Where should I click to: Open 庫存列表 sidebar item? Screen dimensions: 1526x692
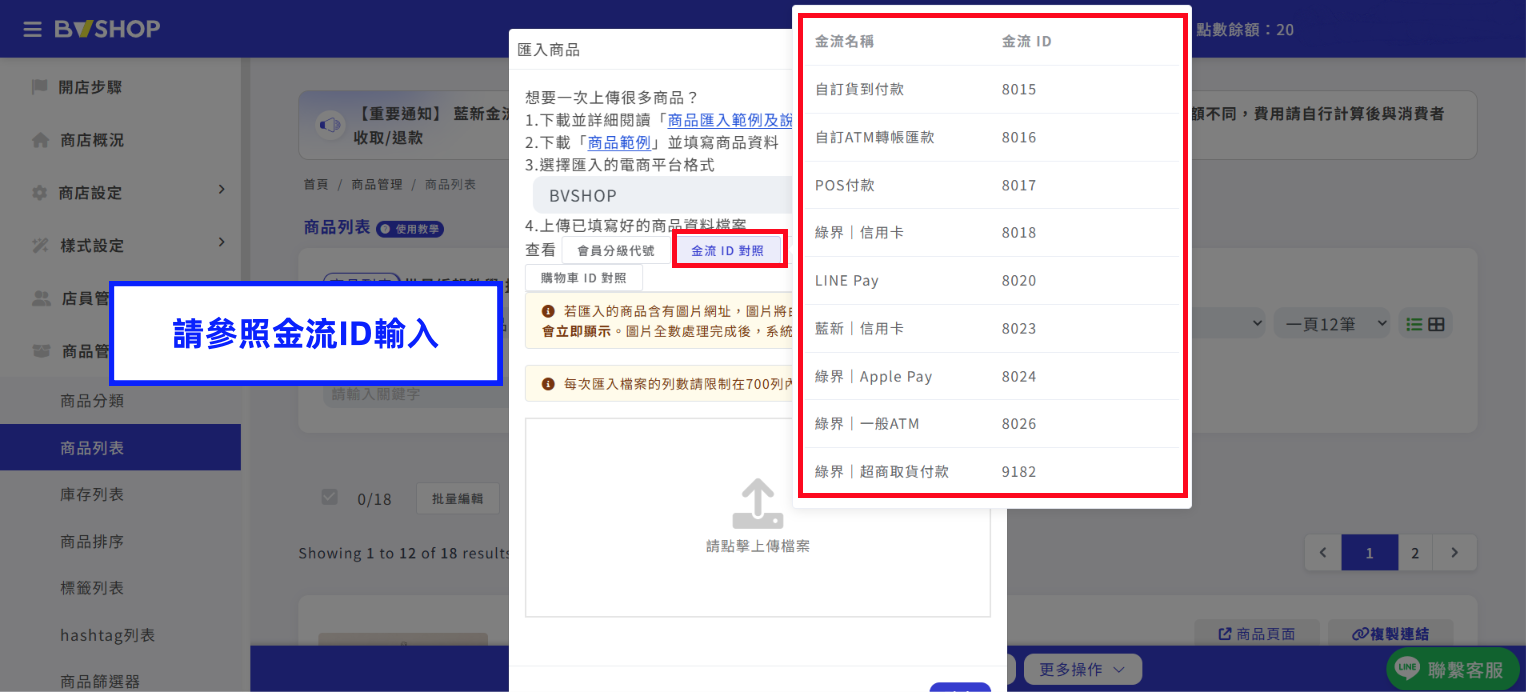pos(92,494)
